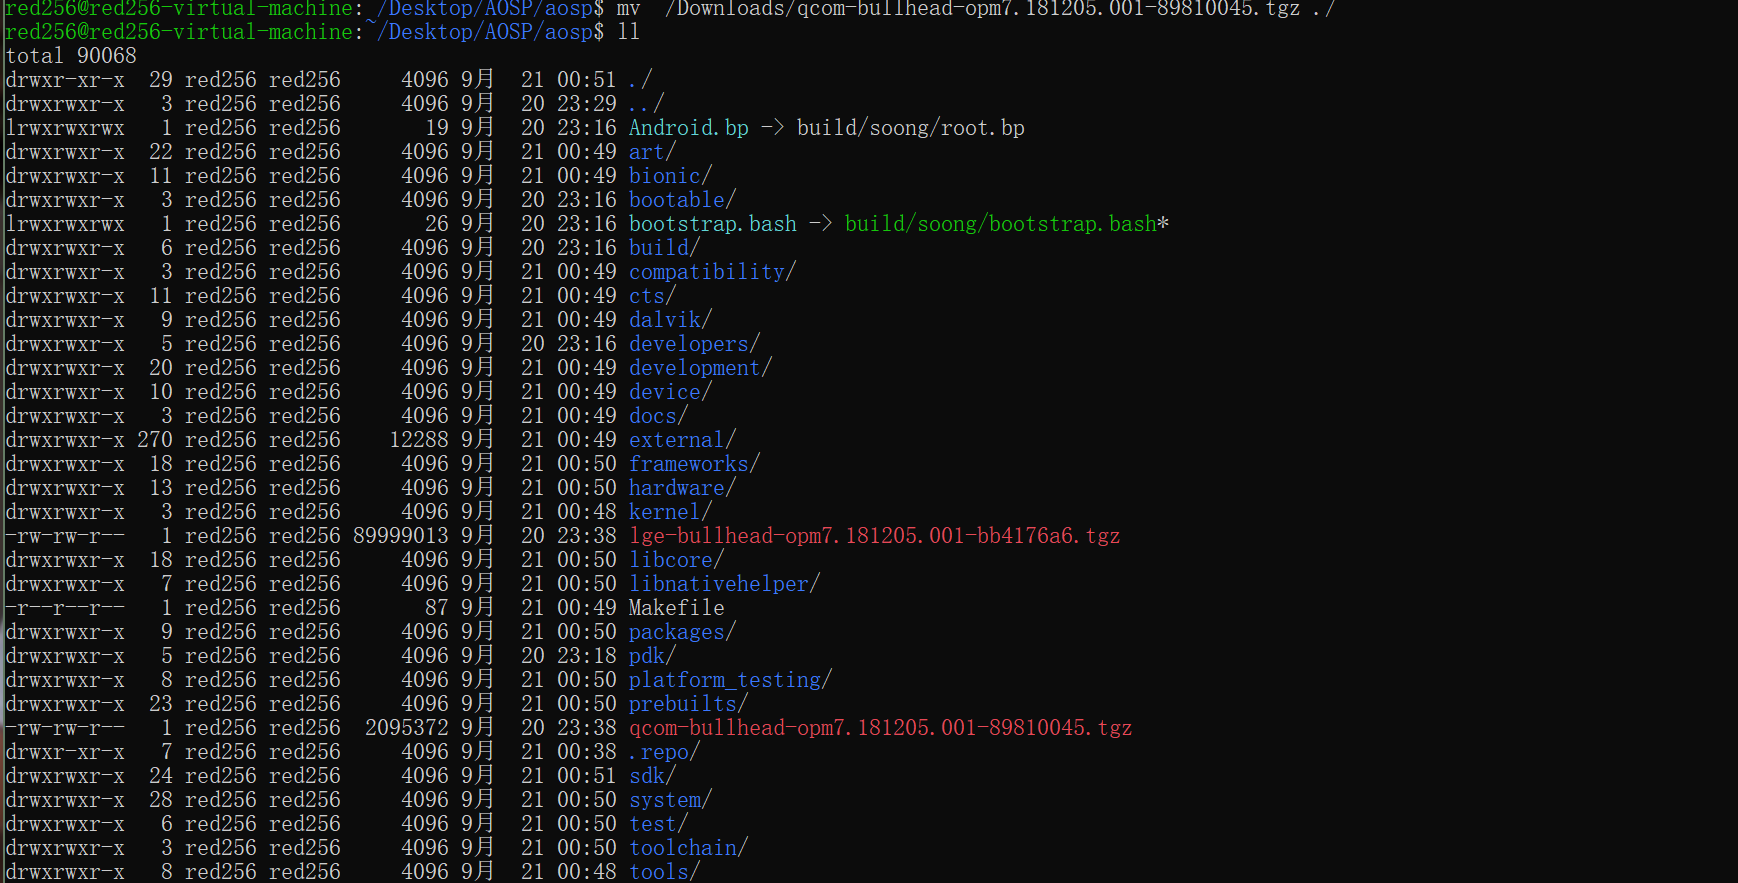Viewport: 1738px width, 883px height.
Task: Click the Android.bp symlink name
Action: [689, 128]
